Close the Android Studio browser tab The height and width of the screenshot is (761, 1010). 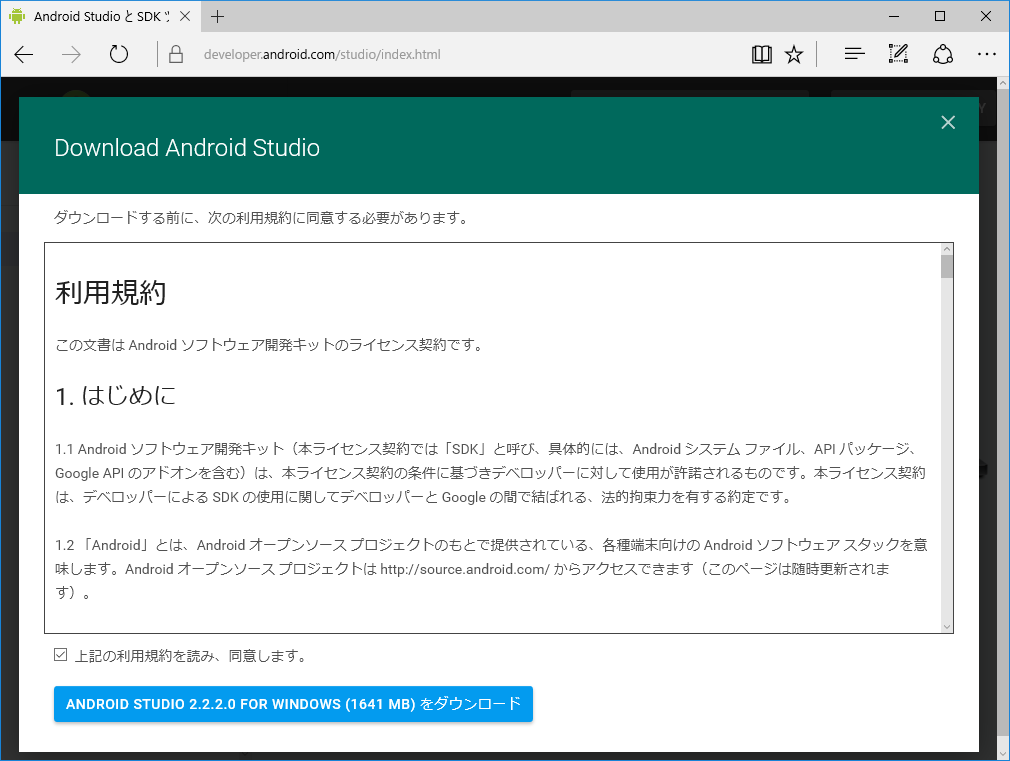(x=185, y=16)
